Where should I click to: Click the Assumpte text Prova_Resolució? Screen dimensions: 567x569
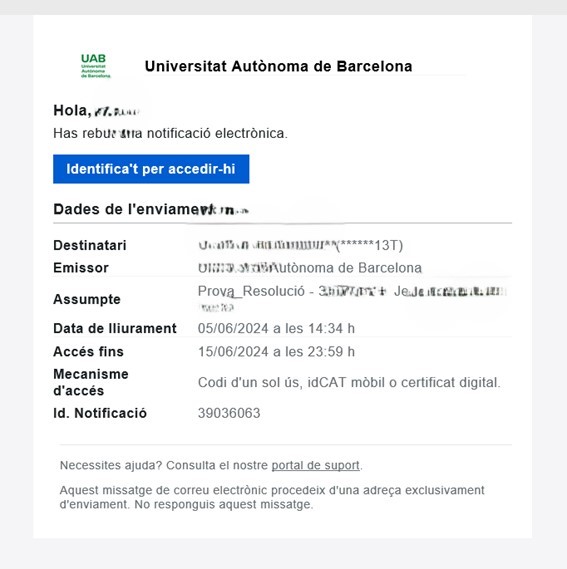click(251, 291)
